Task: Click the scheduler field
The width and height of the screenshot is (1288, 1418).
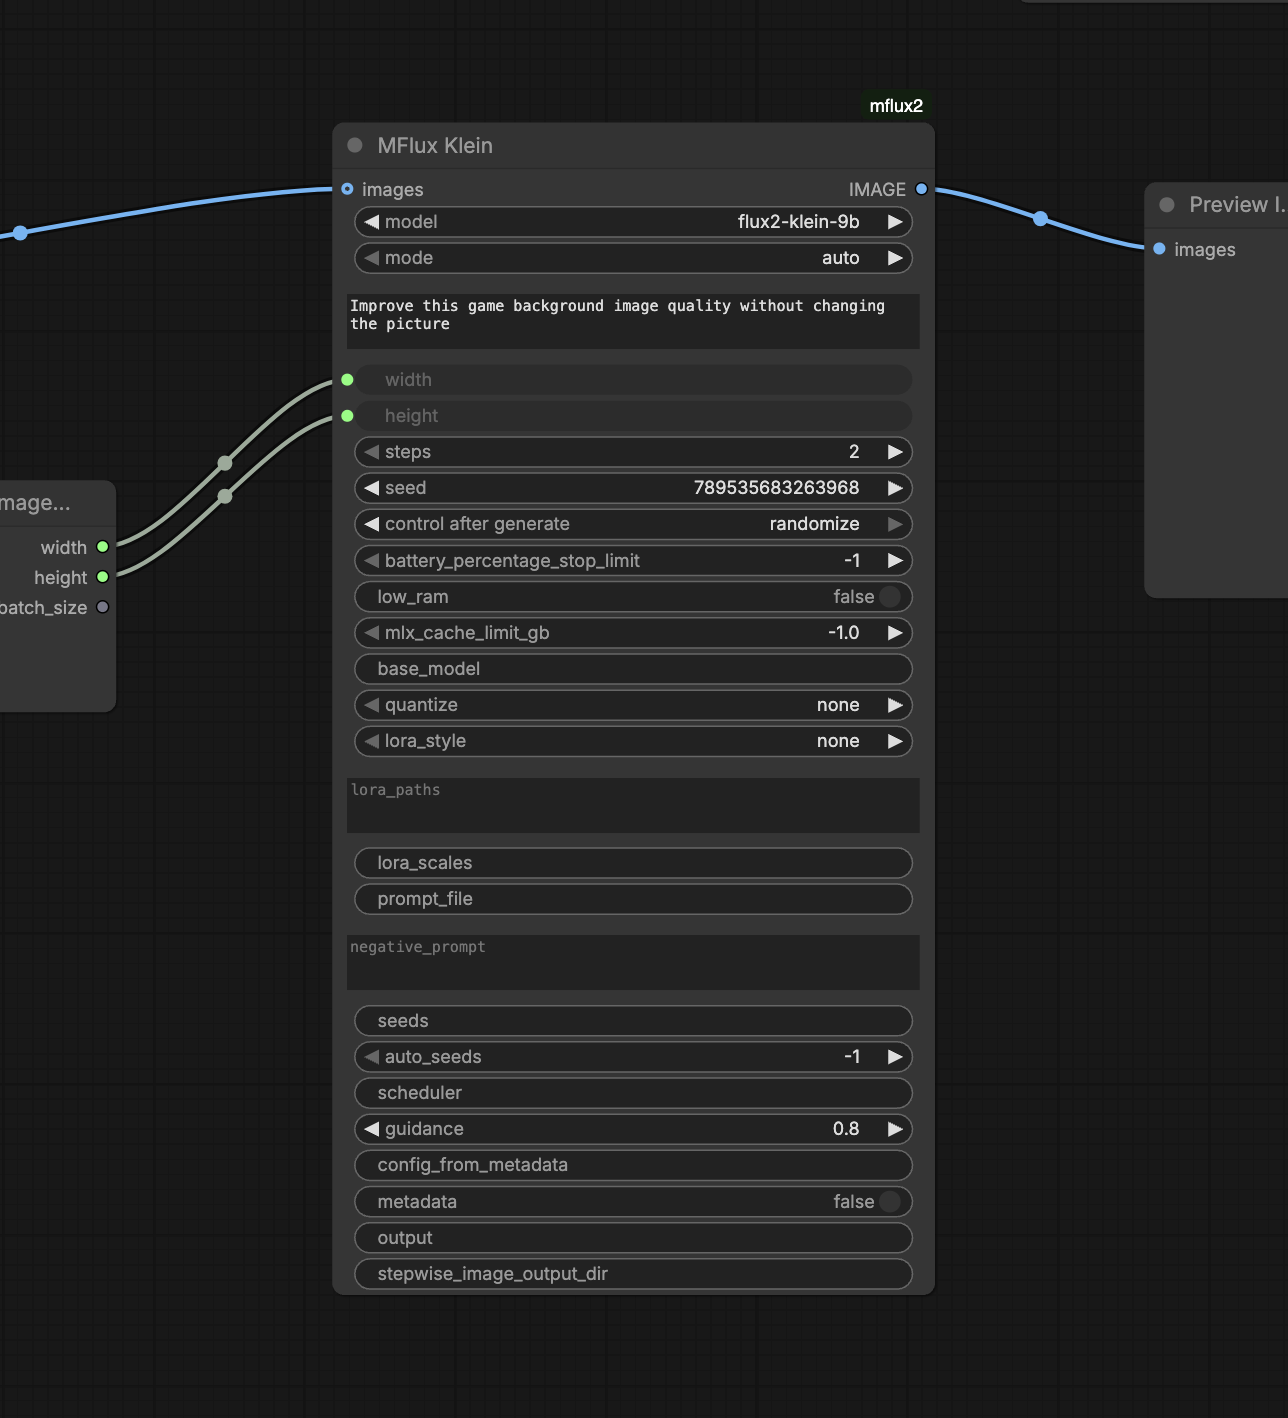Action: coord(633,1093)
